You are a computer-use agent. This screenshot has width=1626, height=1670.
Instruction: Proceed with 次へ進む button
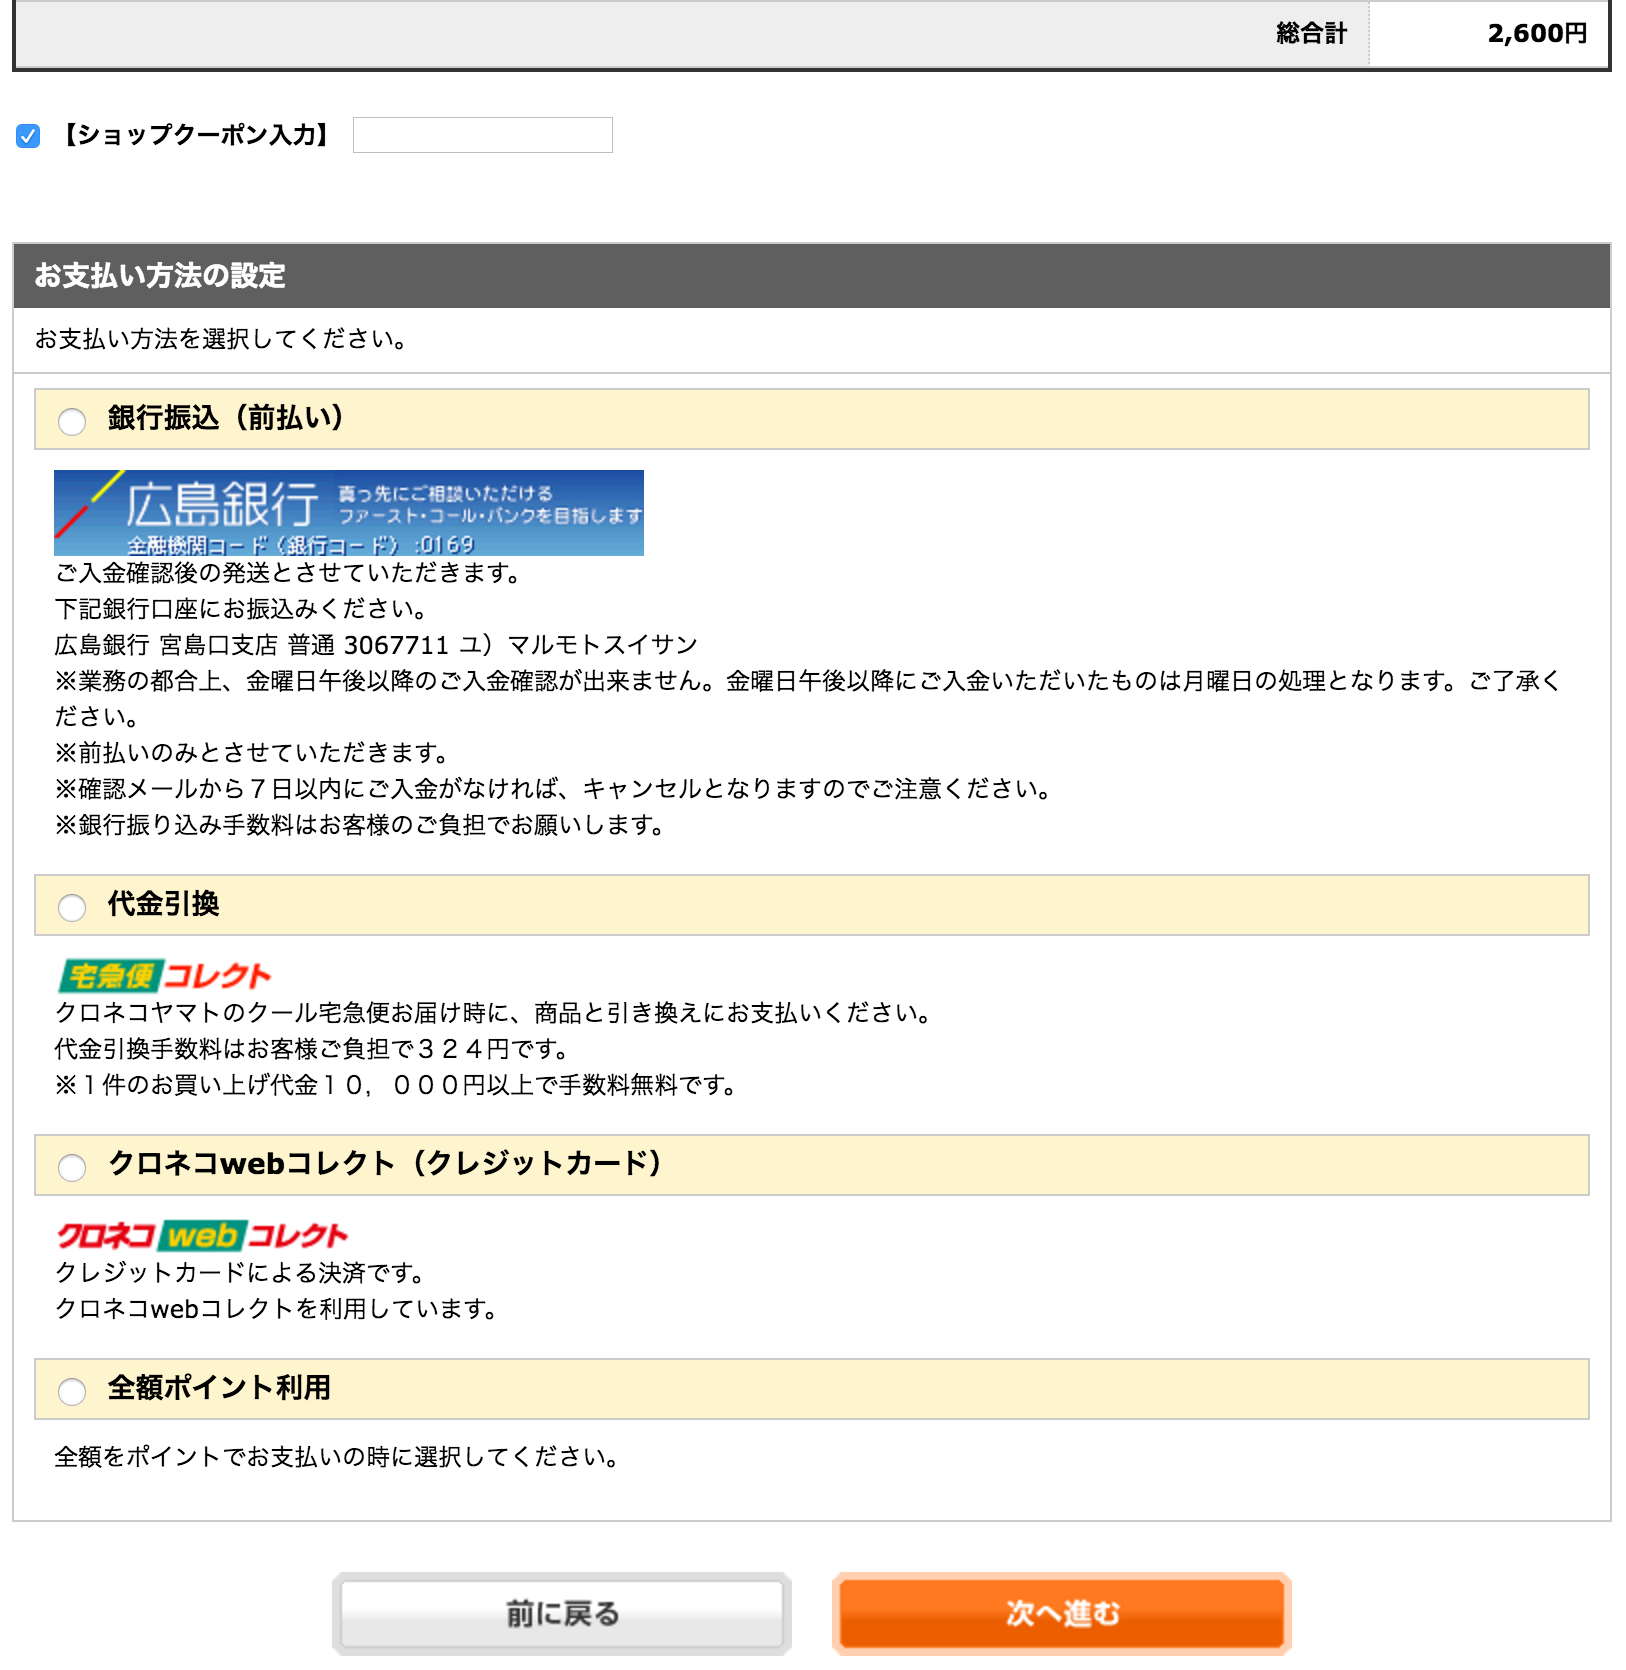1062,1613
